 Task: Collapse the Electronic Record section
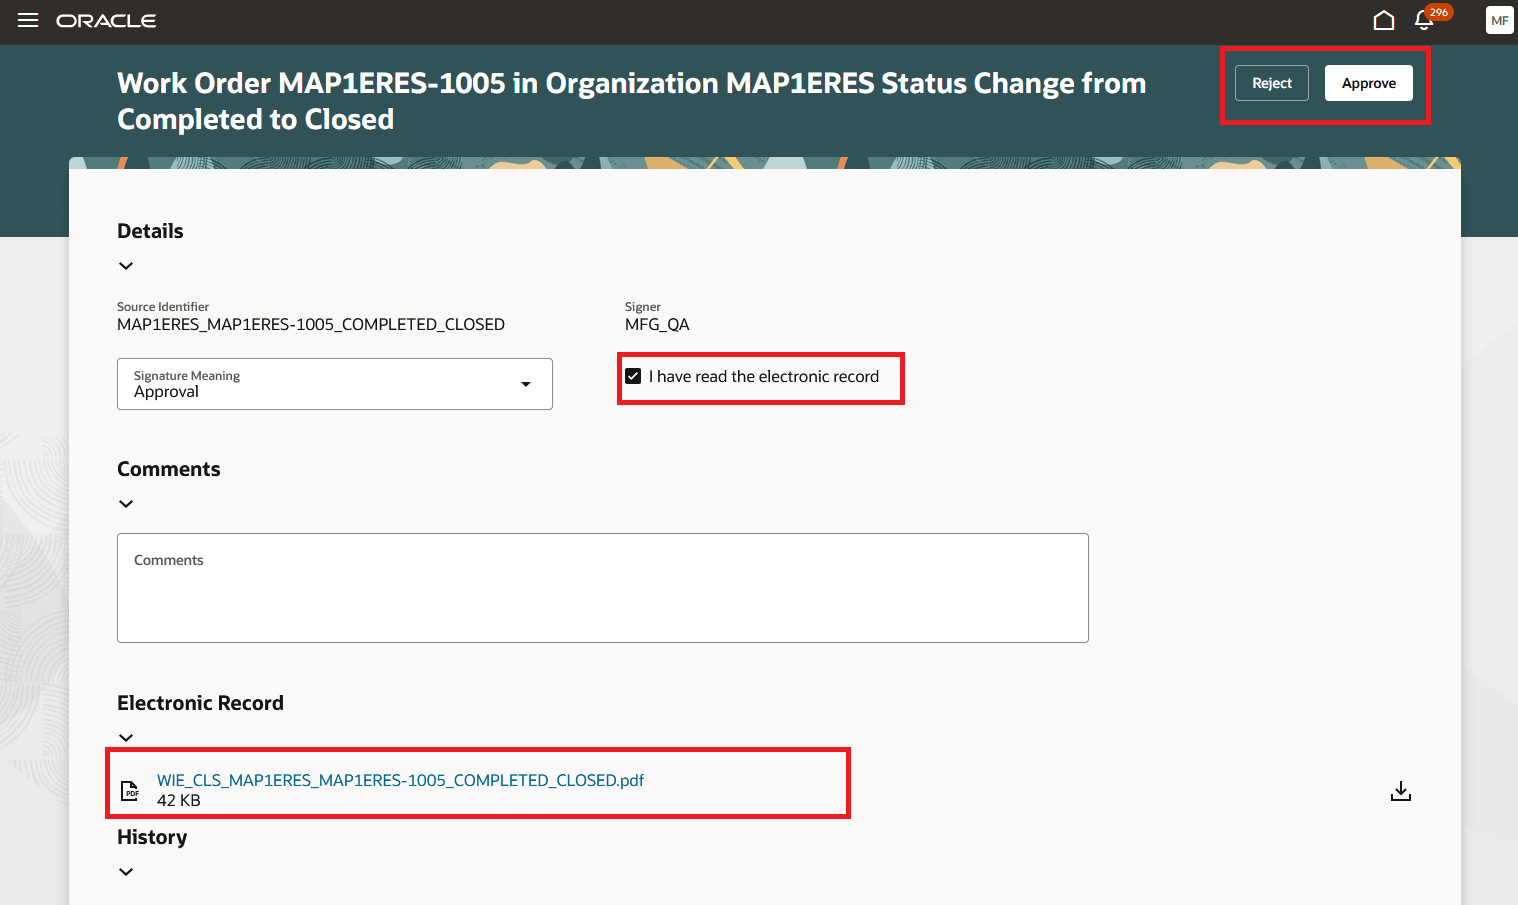(x=126, y=737)
